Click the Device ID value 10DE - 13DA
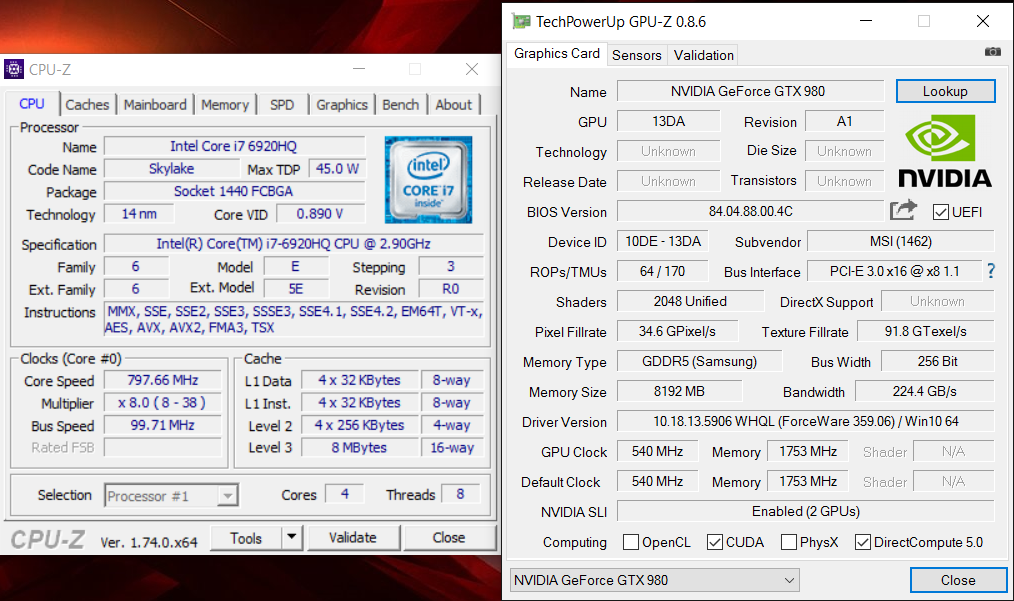Viewport: 1014px width, 601px height. tap(663, 241)
